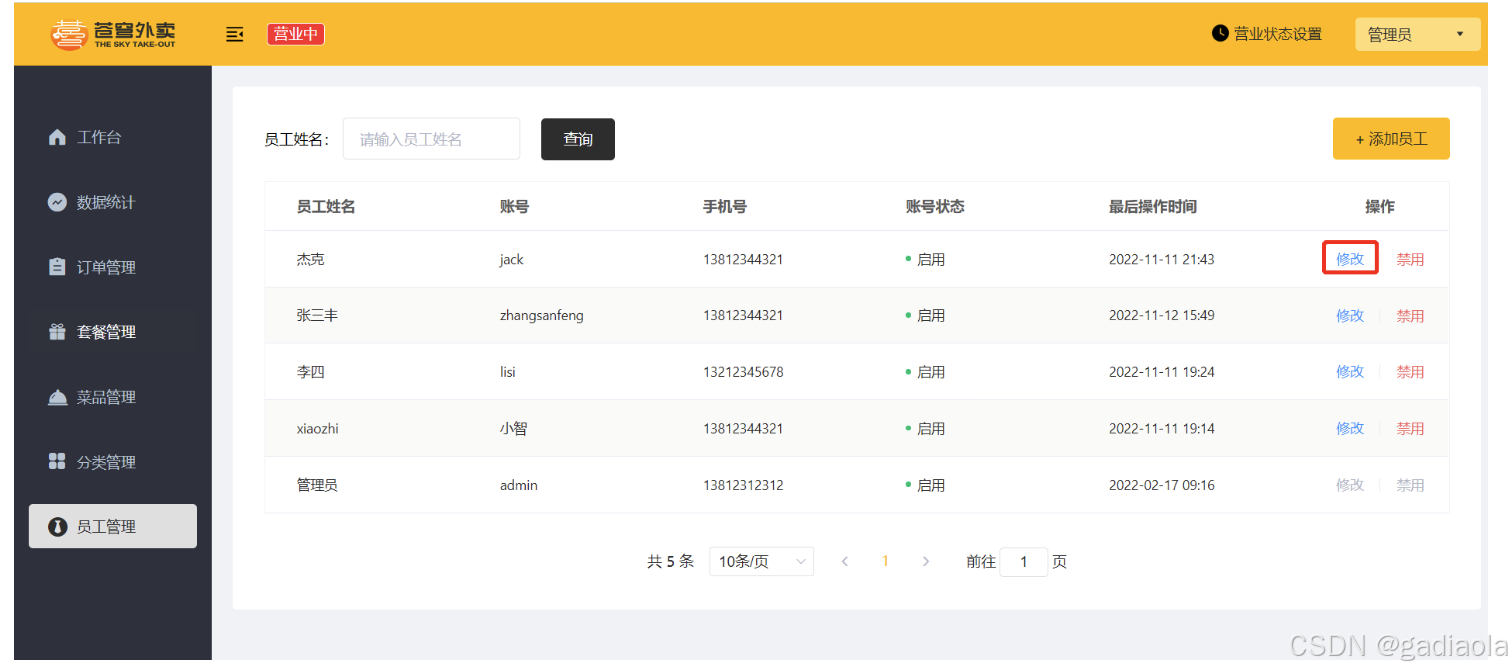
Task: Click the home icon beside 工作台
Action: pos(57,137)
